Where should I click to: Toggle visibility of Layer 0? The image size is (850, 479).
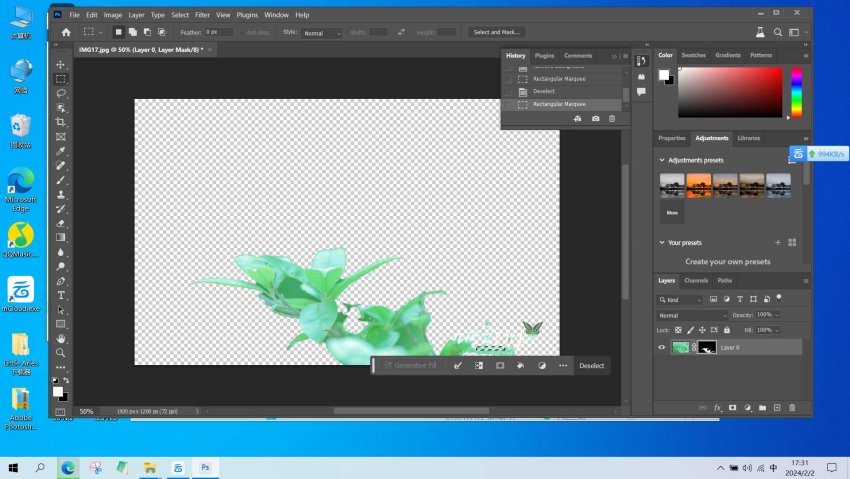pos(661,347)
